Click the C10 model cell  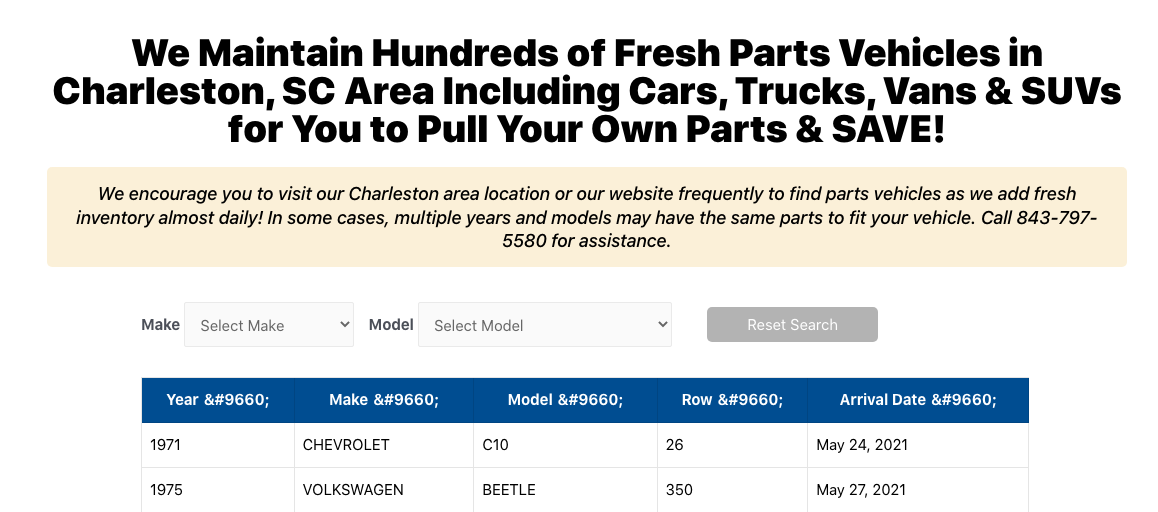tap(566, 445)
